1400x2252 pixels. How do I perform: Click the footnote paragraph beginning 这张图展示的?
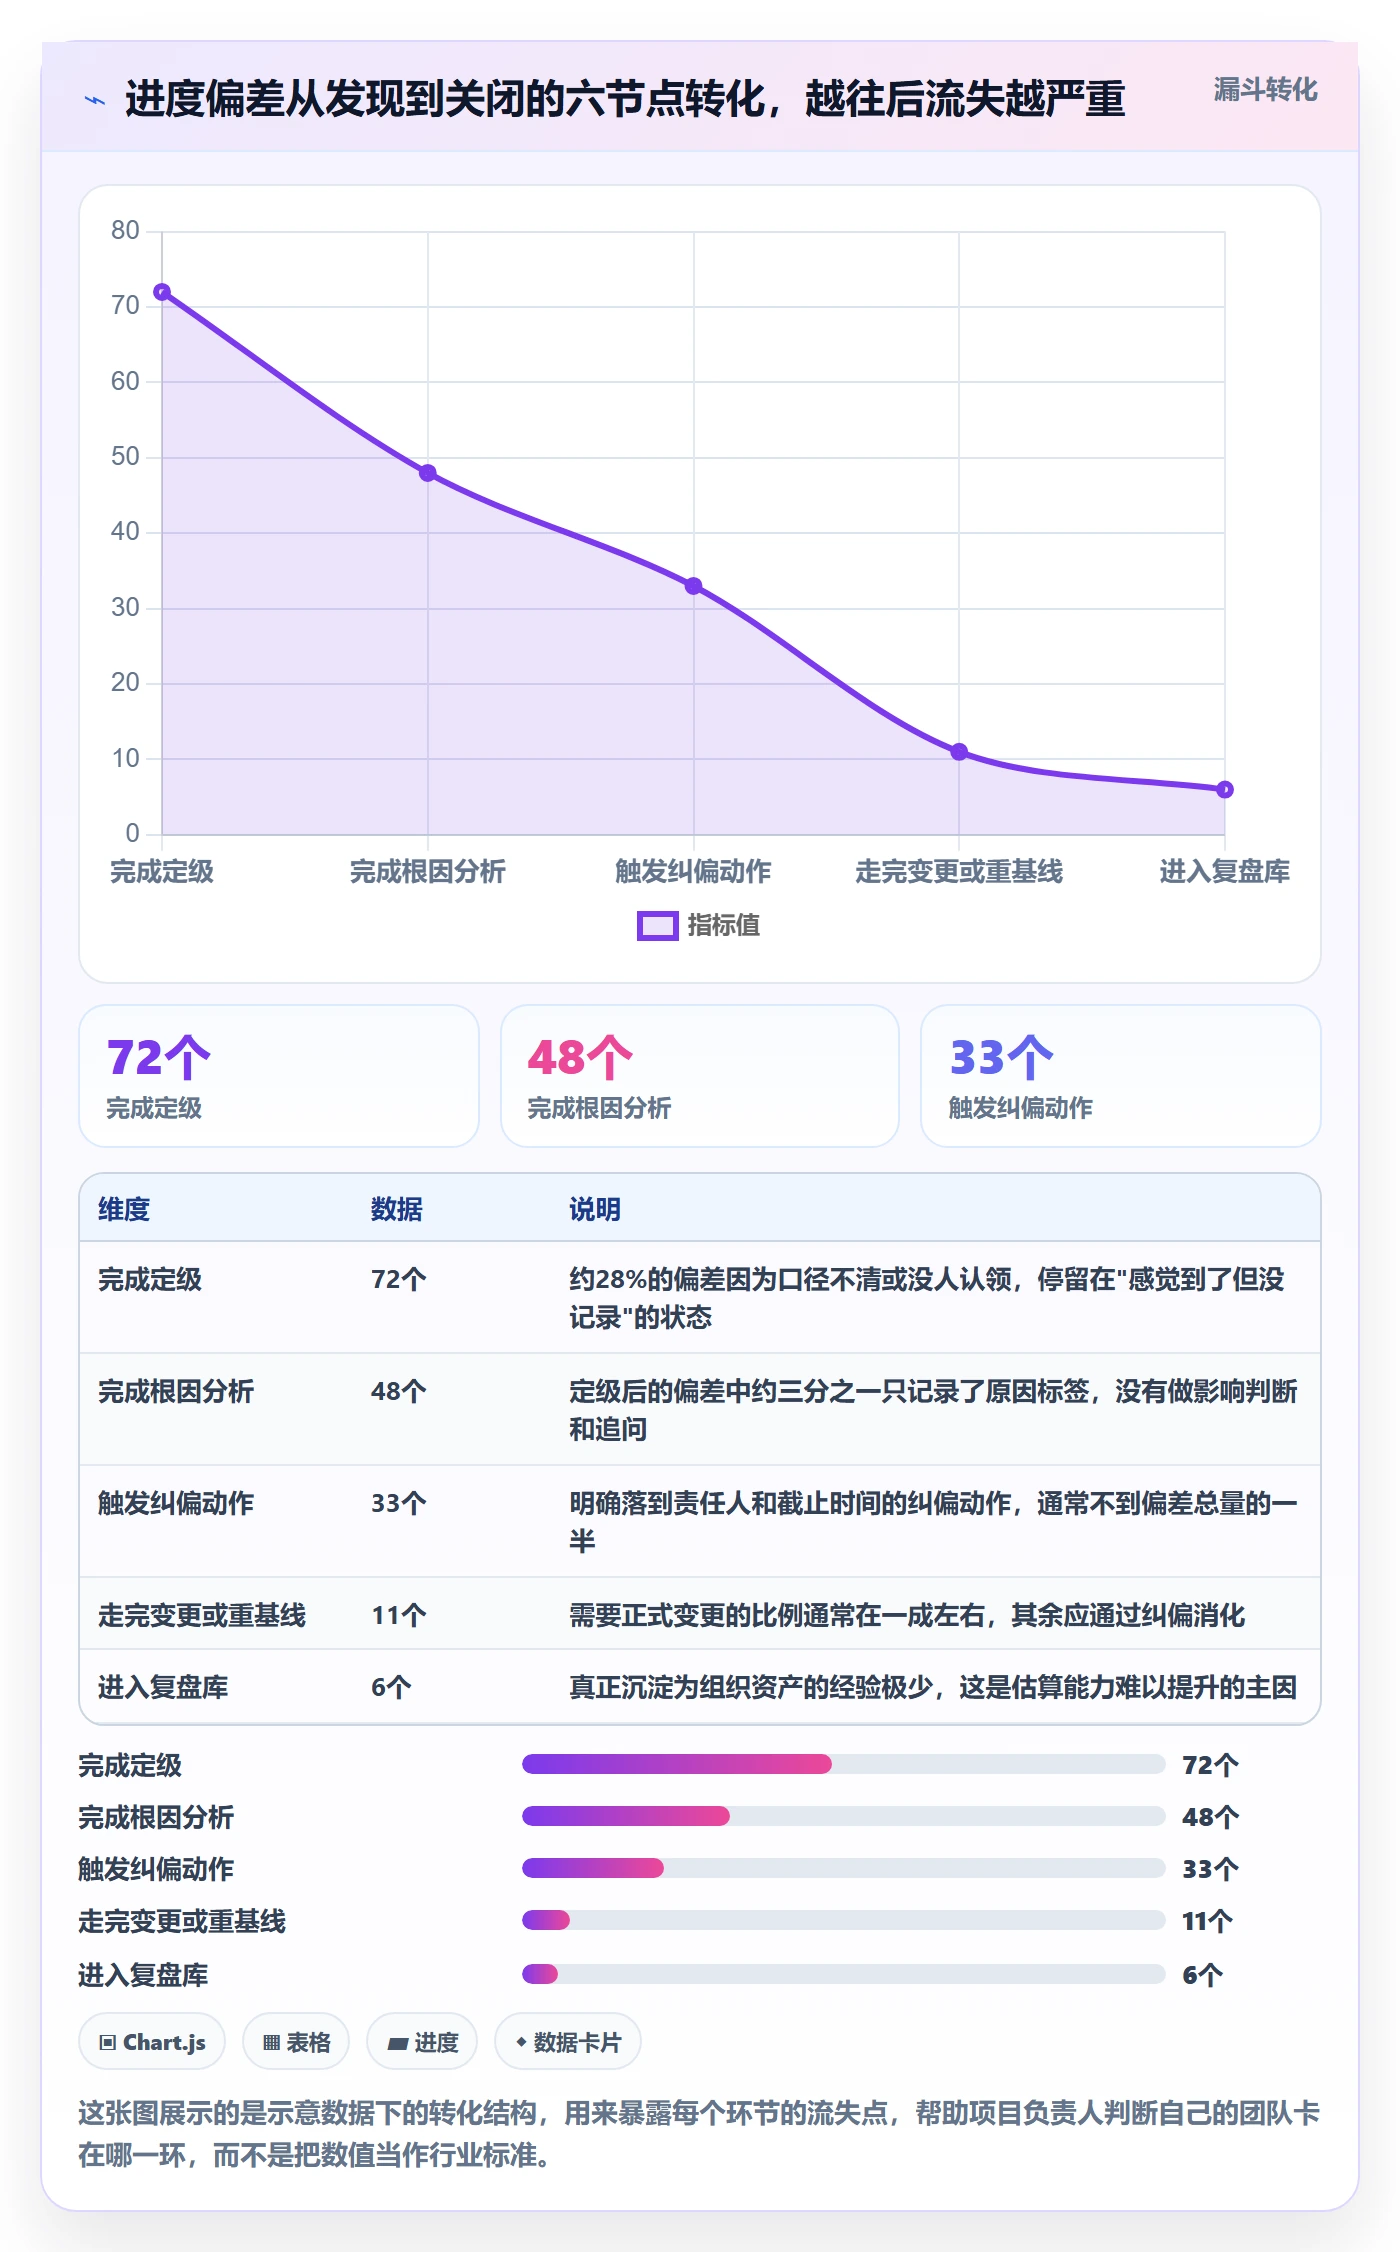click(x=699, y=2134)
